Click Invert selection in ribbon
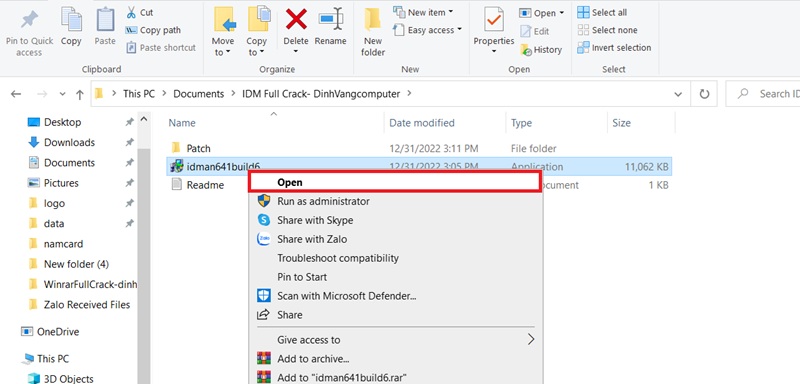800x384 pixels. point(614,47)
